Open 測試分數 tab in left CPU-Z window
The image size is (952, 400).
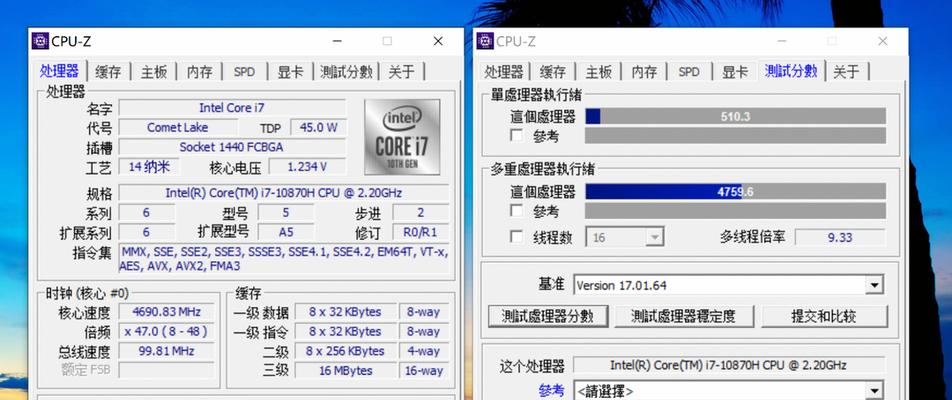[x=346, y=72]
